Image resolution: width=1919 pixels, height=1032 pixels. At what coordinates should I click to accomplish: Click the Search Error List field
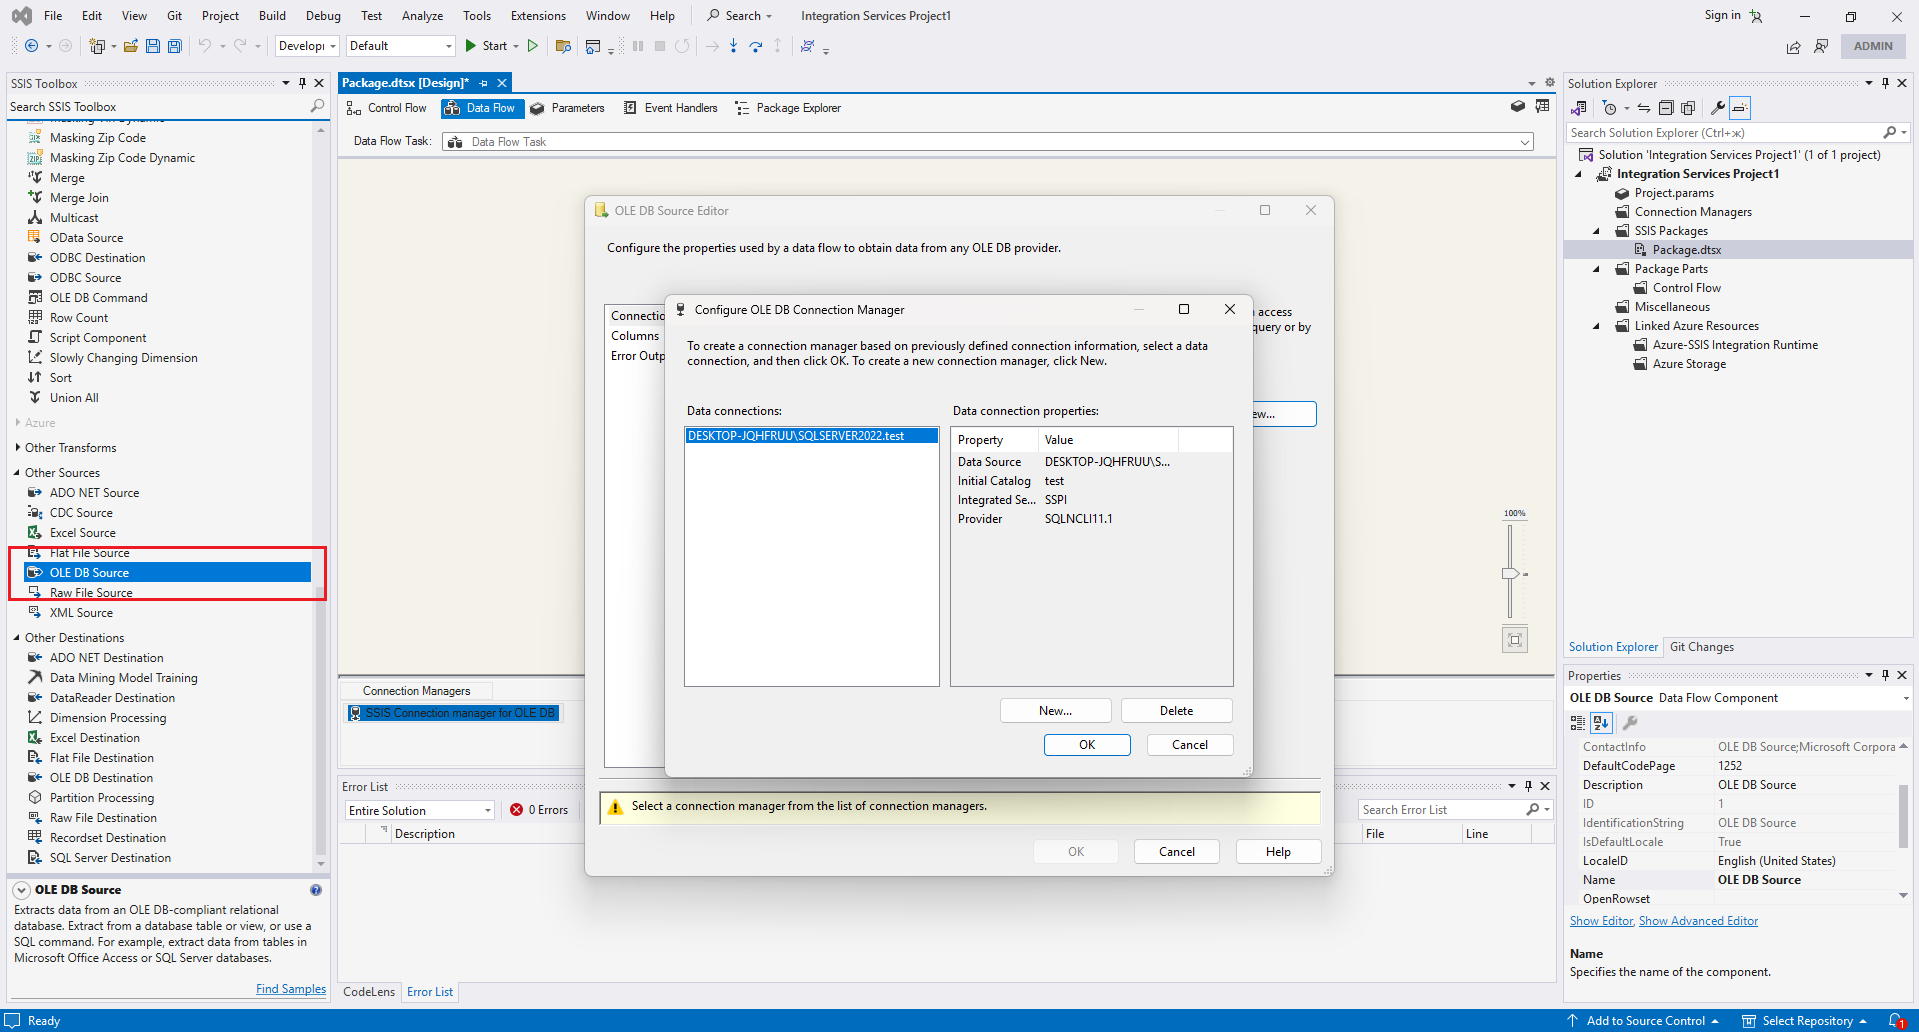coord(1440,810)
